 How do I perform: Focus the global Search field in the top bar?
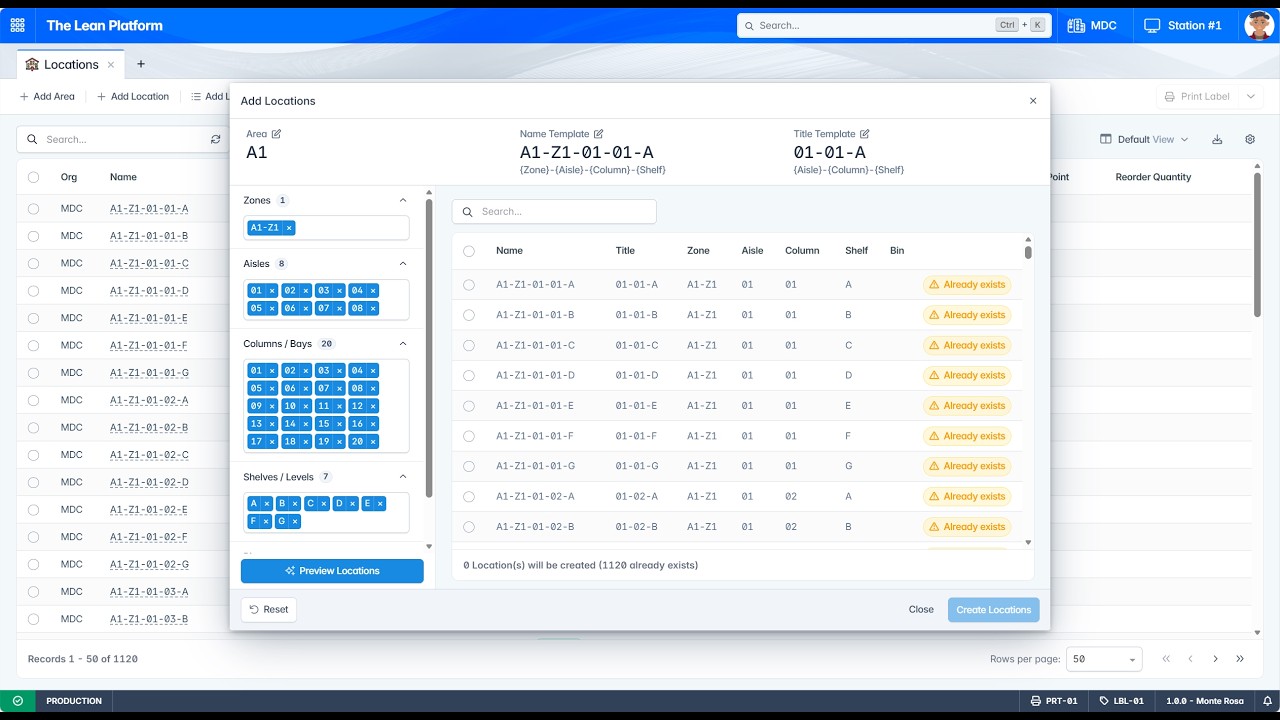[892, 25]
